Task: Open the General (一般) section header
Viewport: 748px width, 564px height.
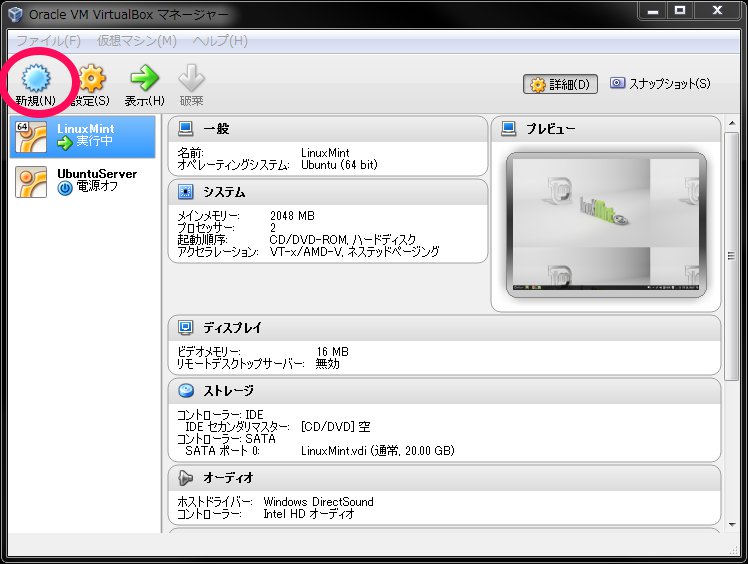Action: [328, 129]
